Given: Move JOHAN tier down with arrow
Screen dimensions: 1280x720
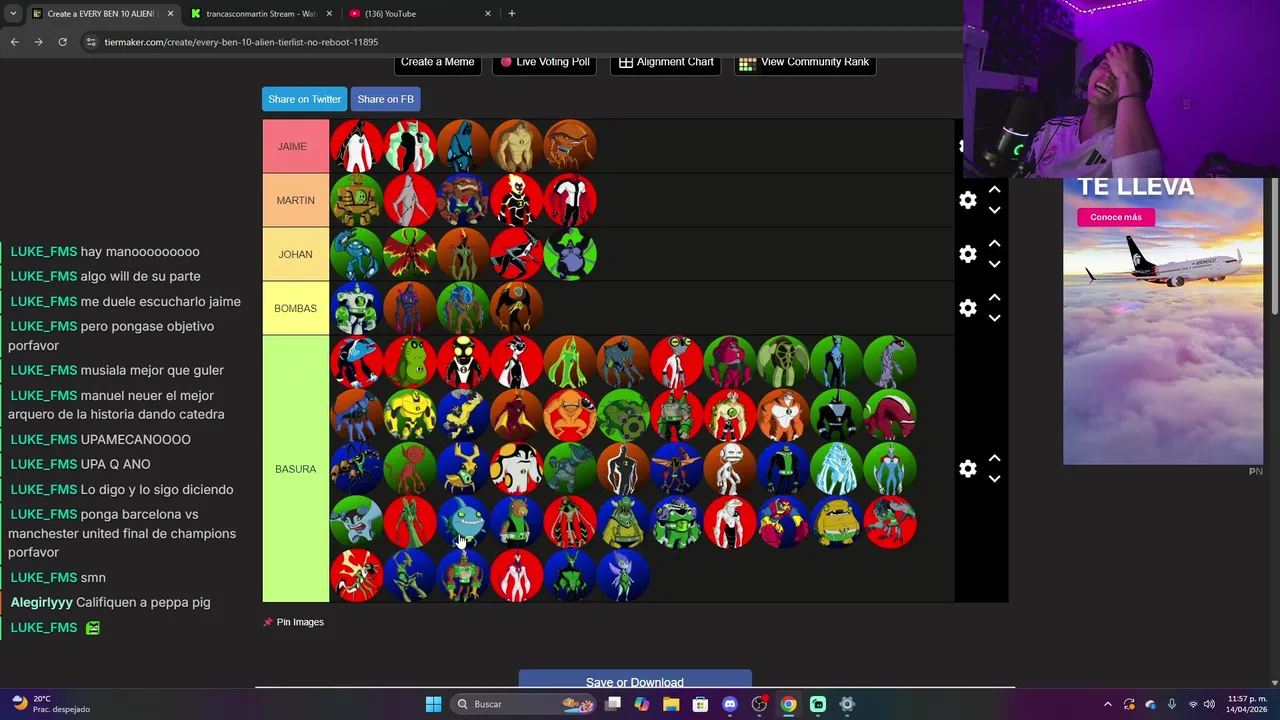Looking at the screenshot, I should 994,264.
